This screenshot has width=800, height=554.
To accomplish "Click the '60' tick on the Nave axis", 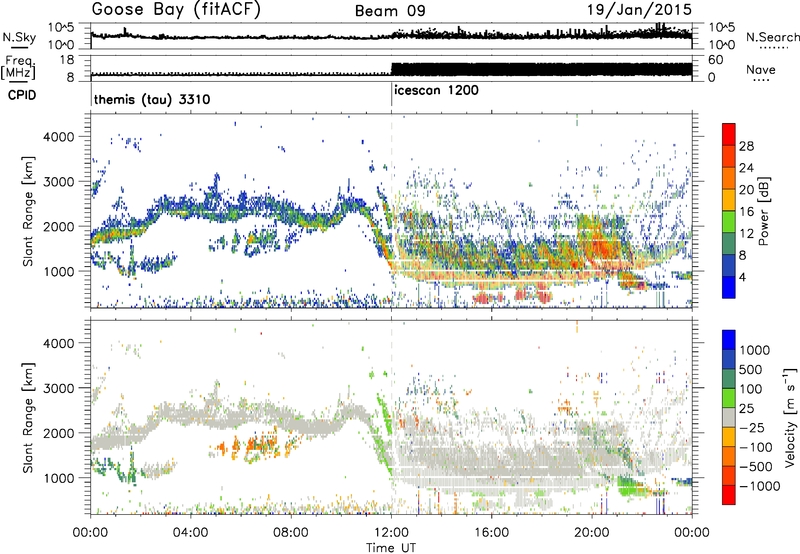I will click(716, 60).
